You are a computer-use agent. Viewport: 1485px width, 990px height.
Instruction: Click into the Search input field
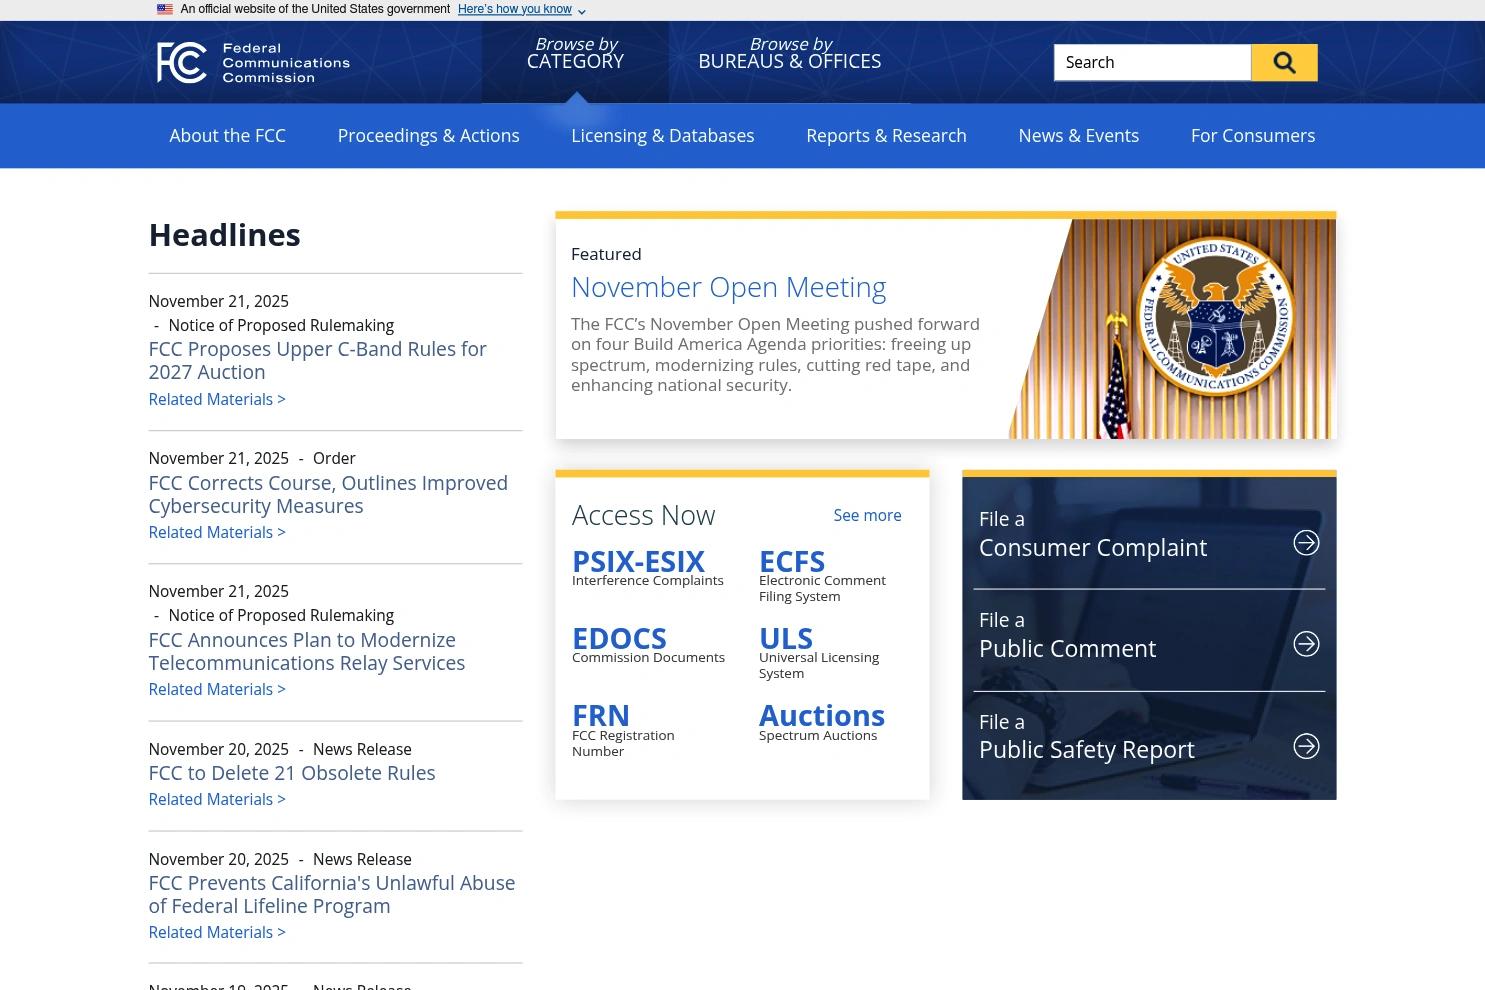point(1152,63)
